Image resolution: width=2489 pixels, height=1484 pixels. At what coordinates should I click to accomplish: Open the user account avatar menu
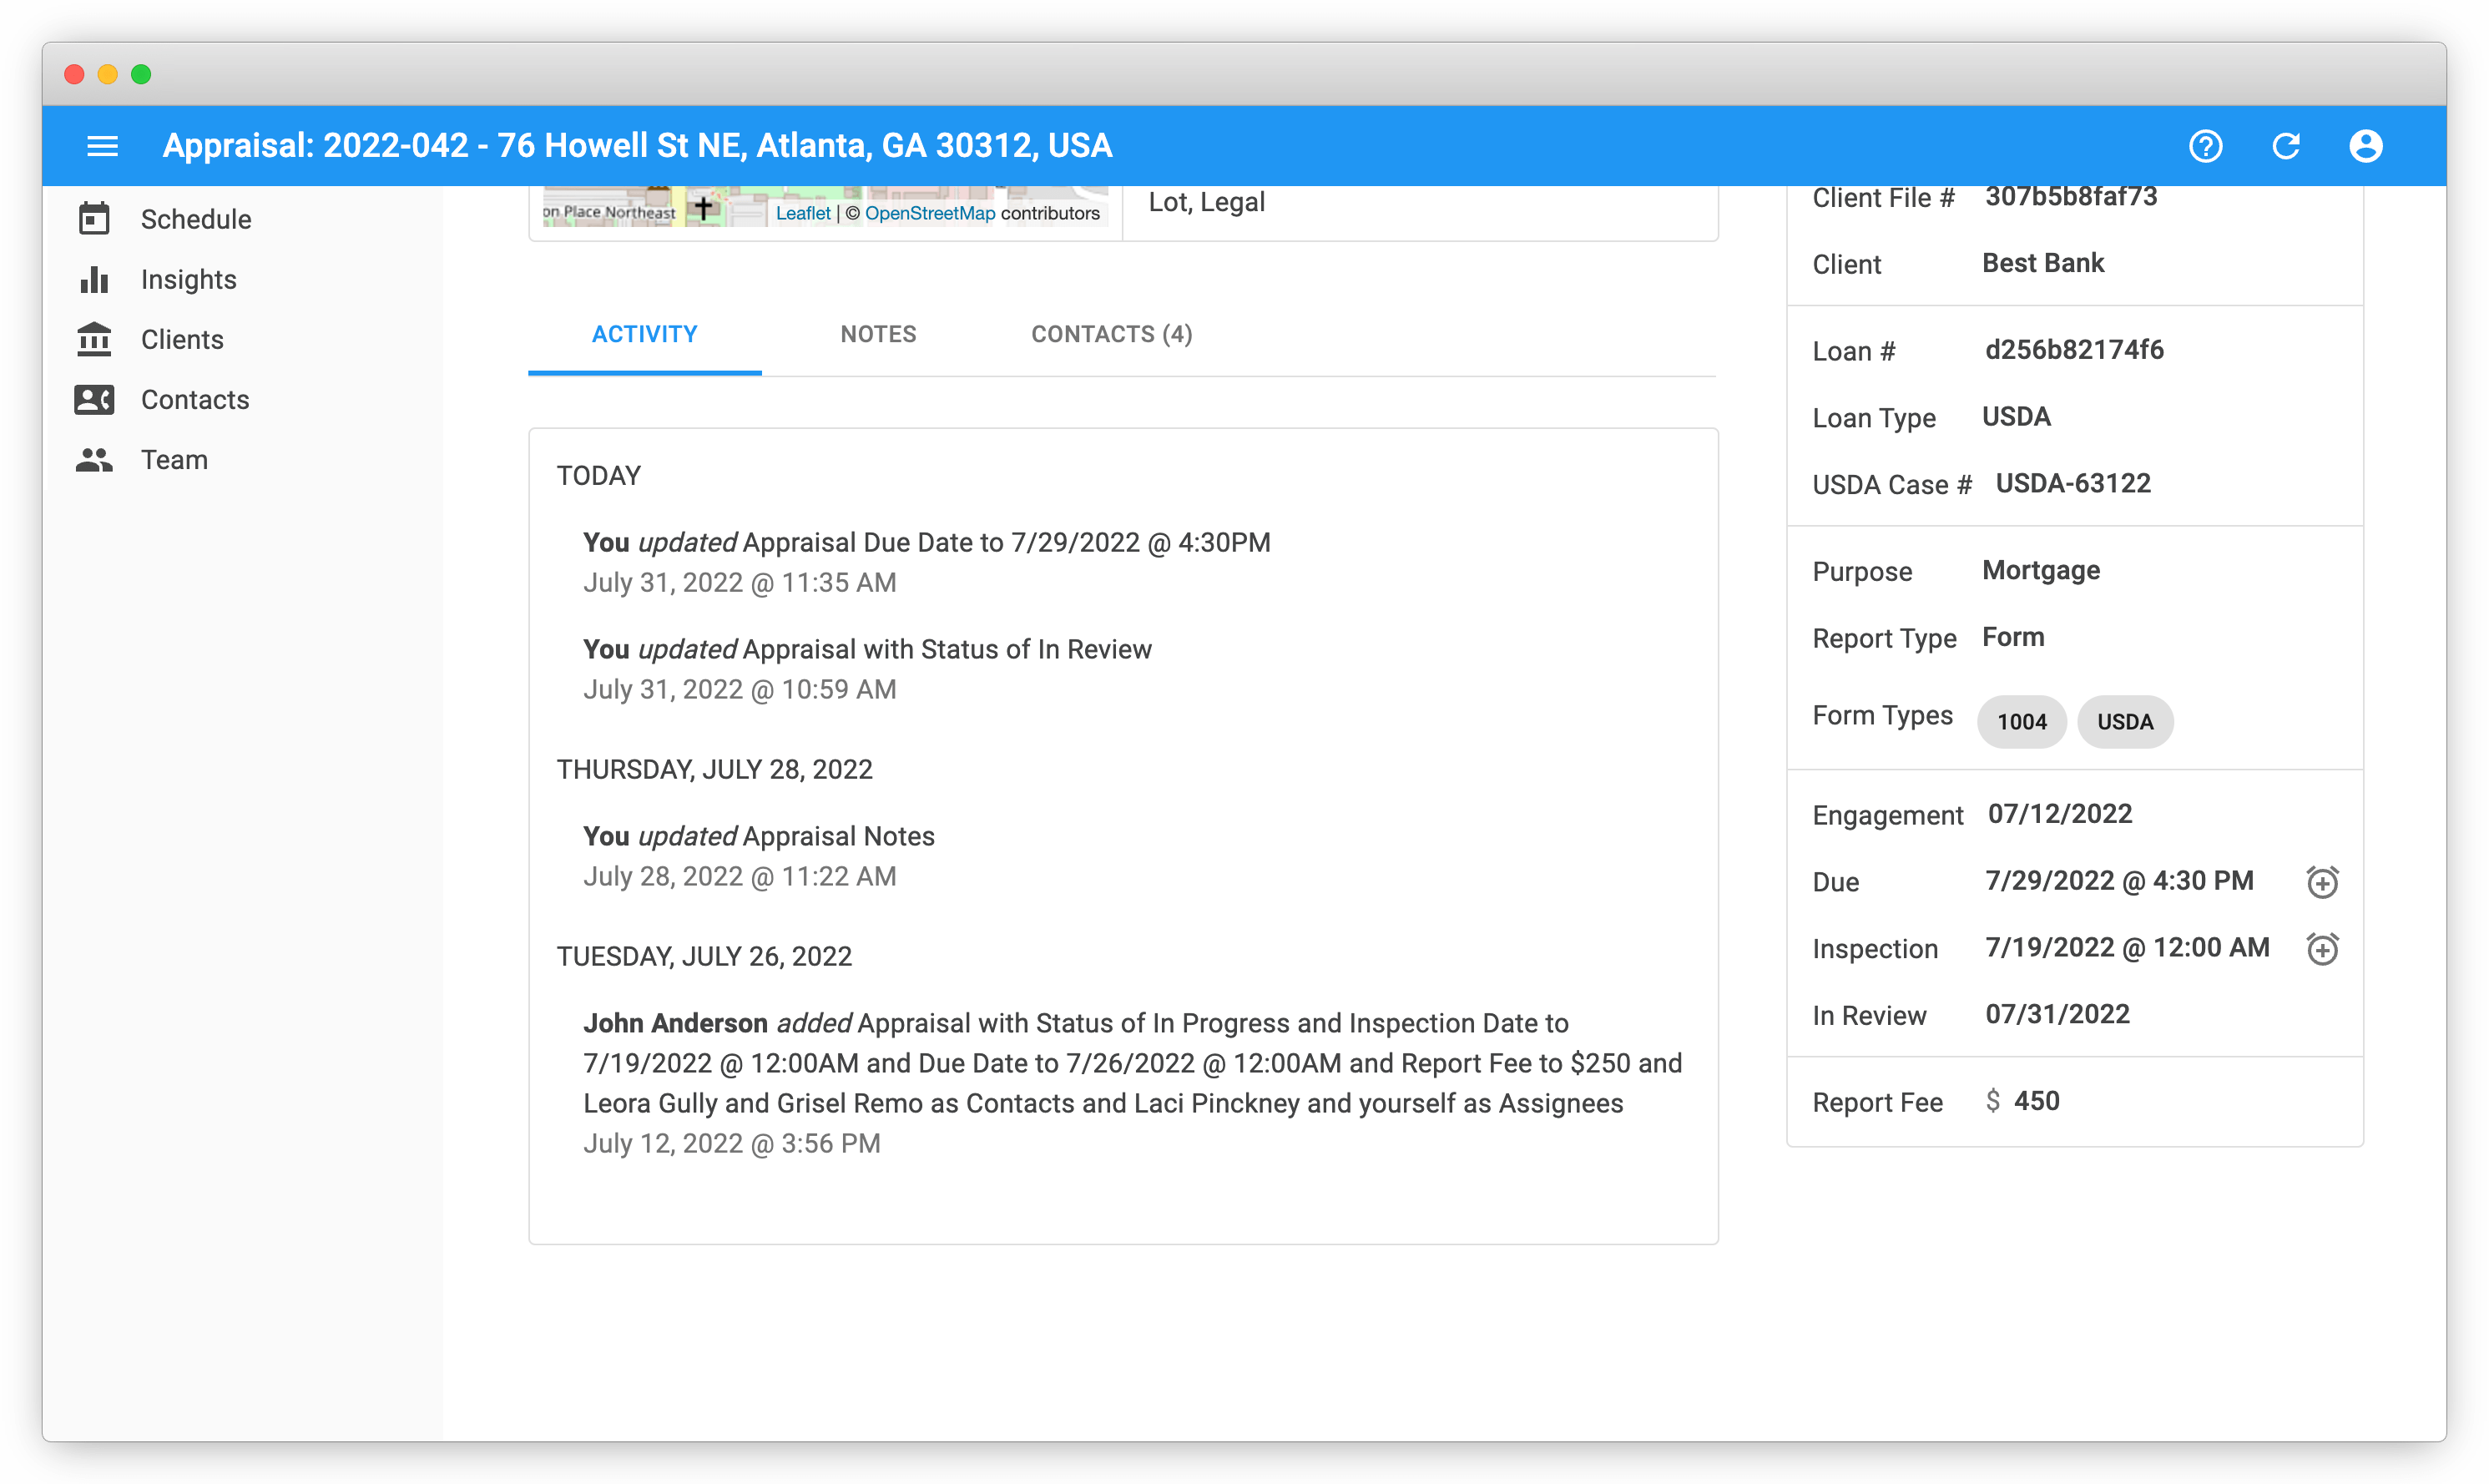(2367, 145)
